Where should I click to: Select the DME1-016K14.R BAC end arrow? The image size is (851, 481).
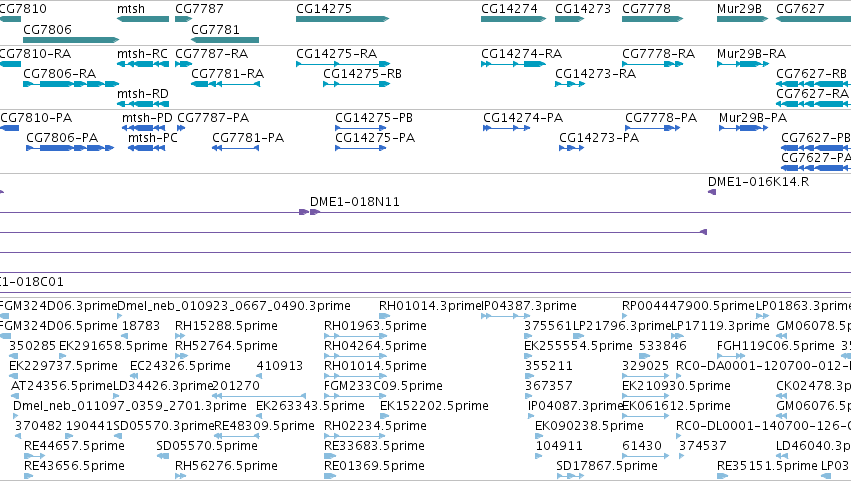coord(712,192)
